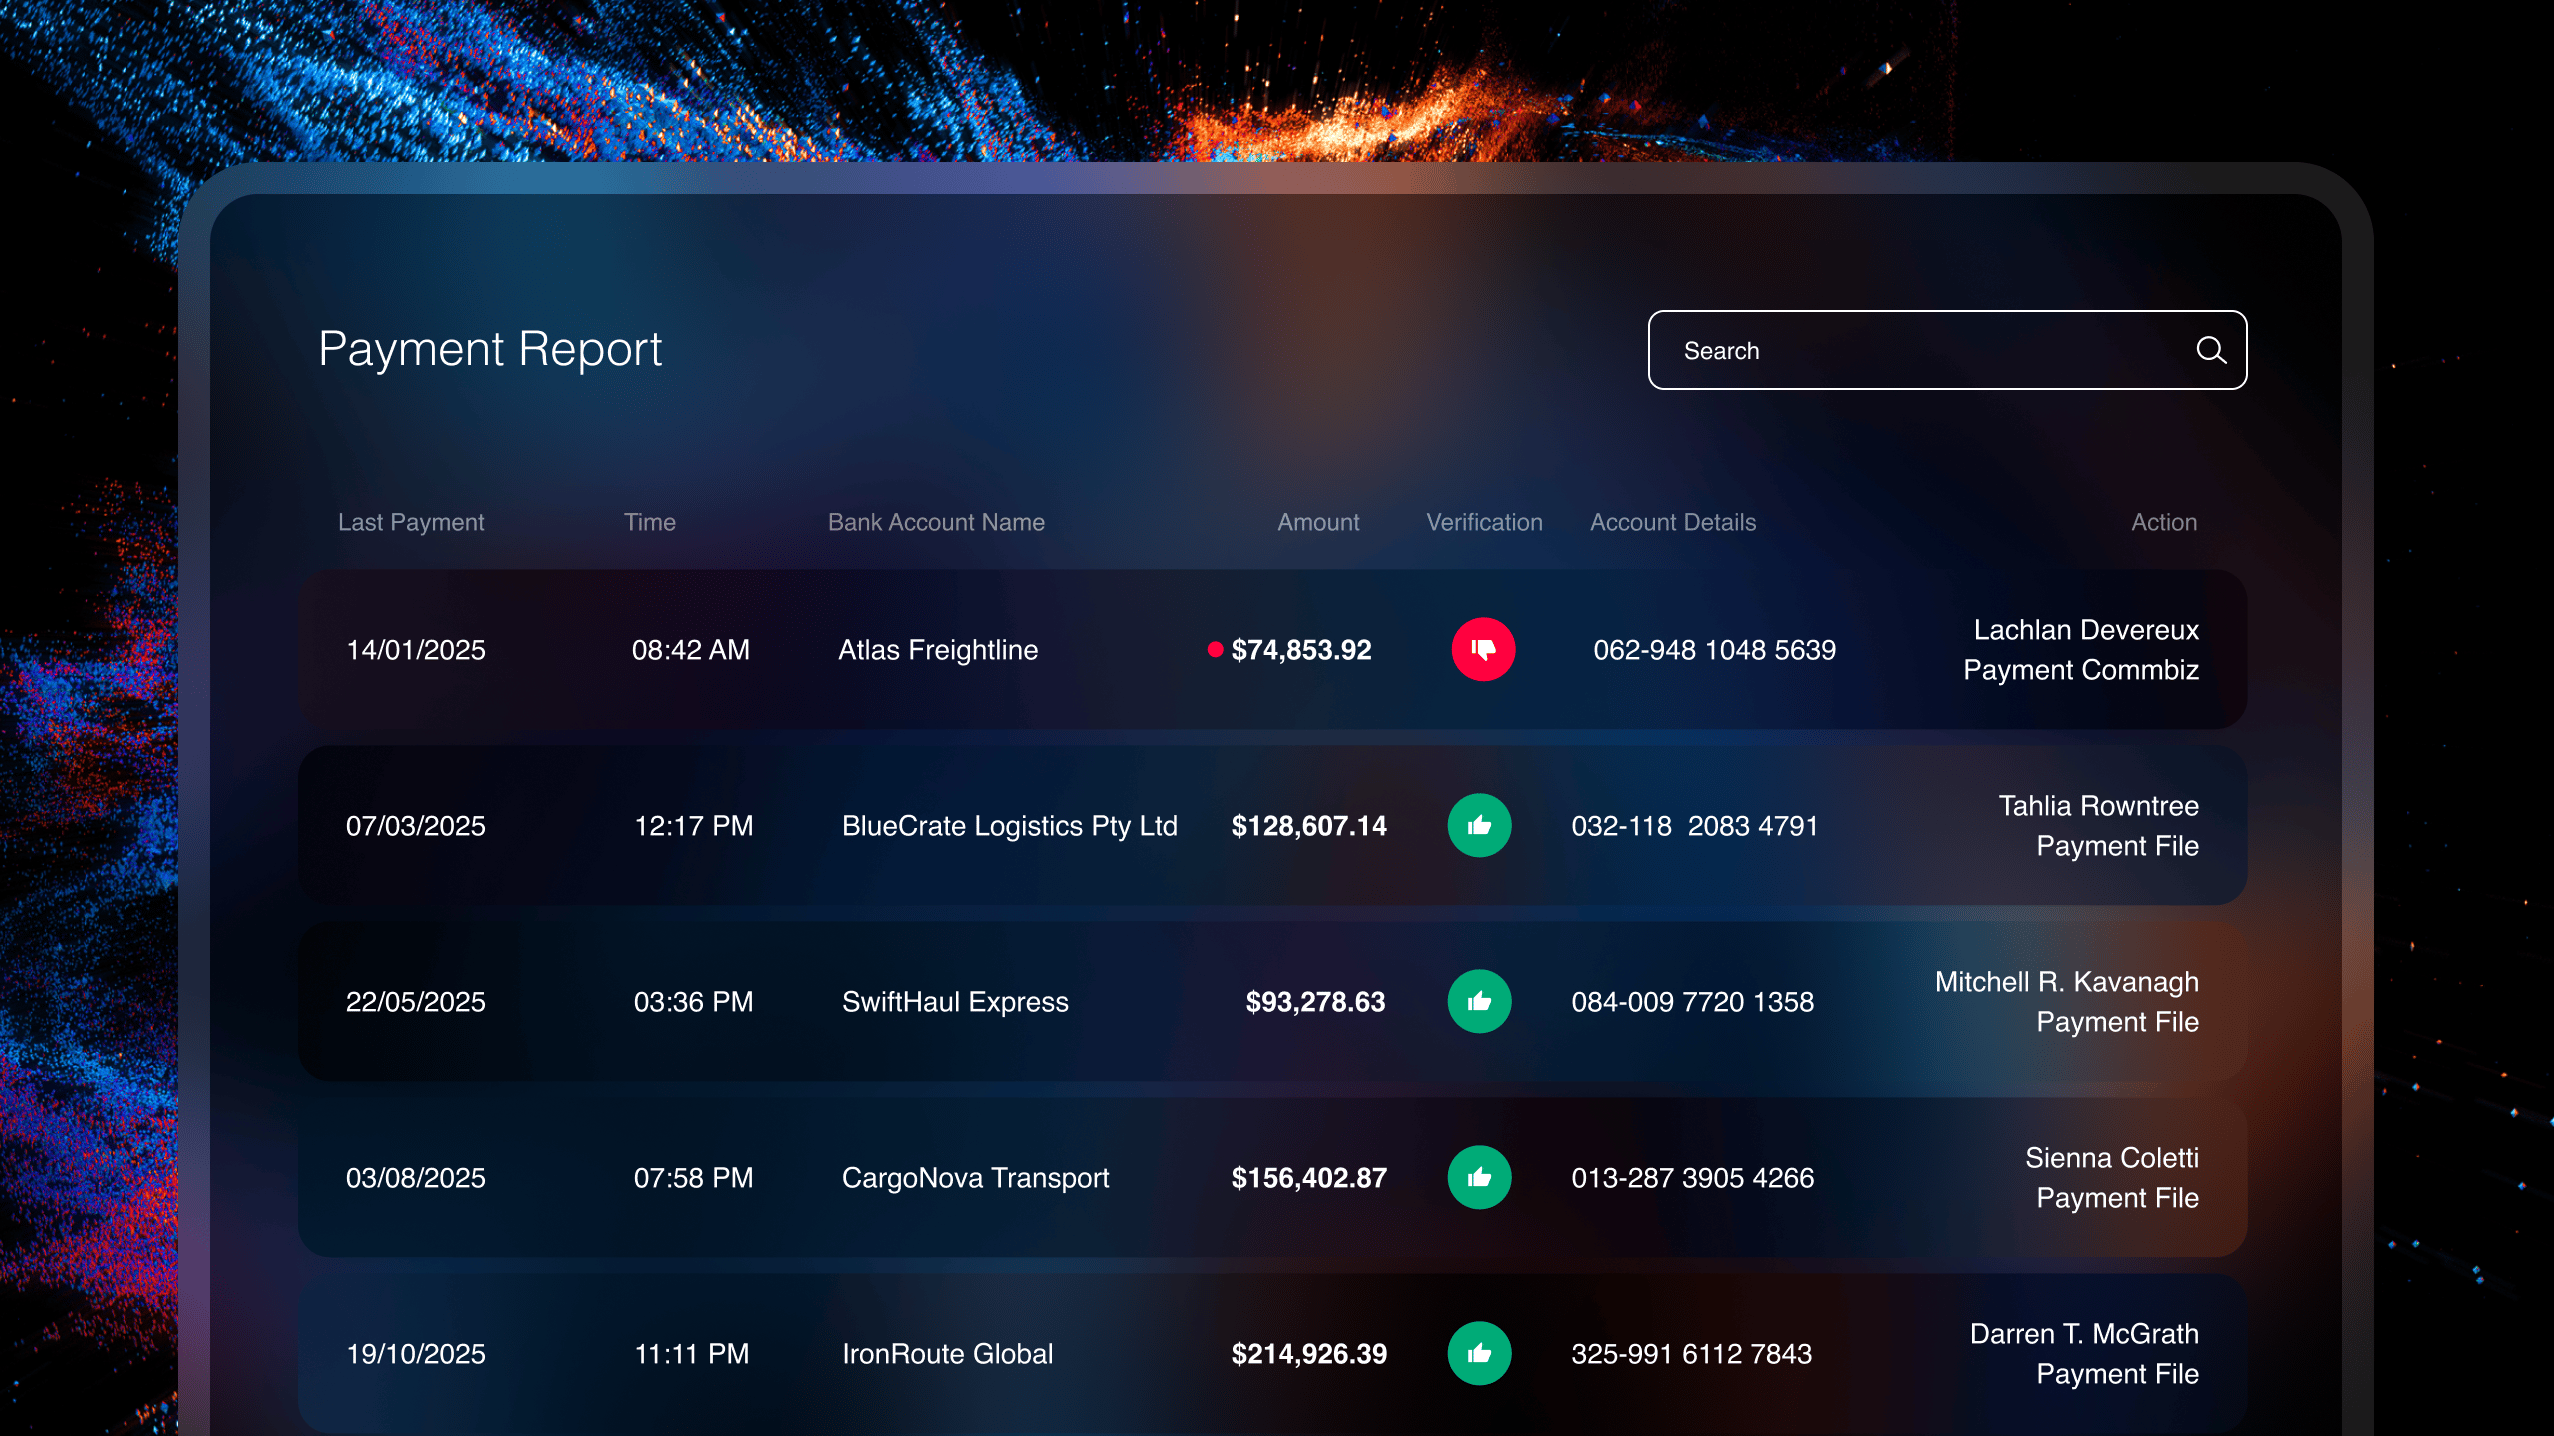The image size is (2554, 1436).
Task: Click BlueCrate Logistics green thumbs-up icon
Action: (1479, 826)
